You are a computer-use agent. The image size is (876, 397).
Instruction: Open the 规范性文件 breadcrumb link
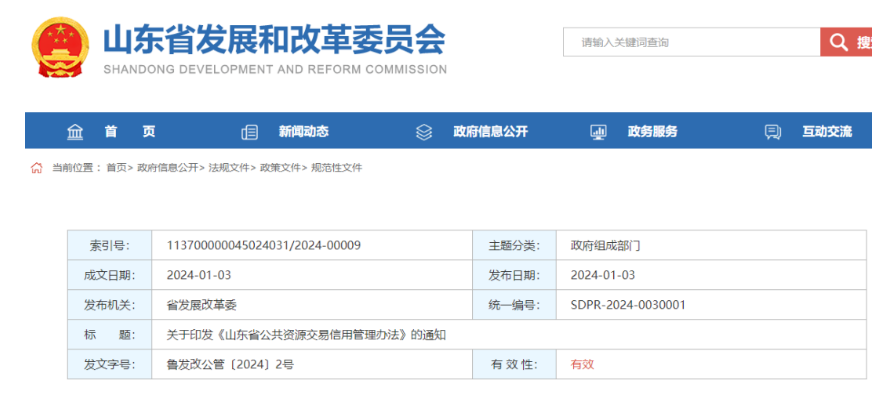(x=336, y=168)
